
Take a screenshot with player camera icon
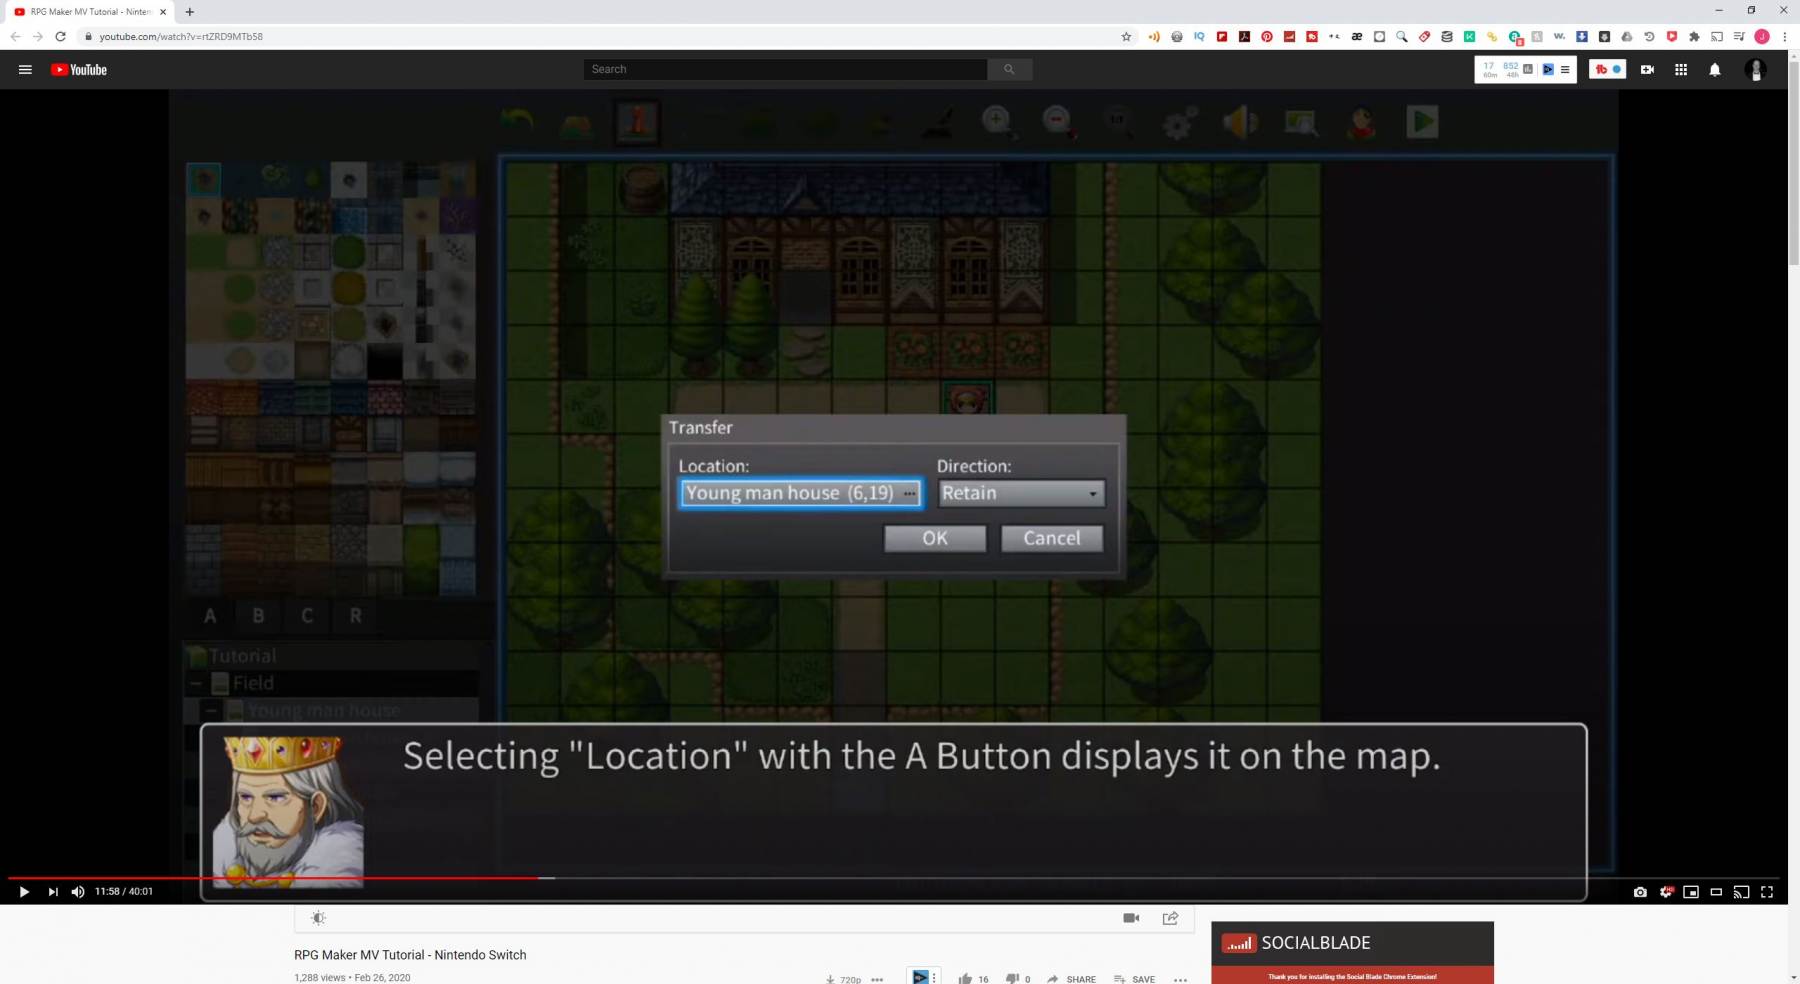point(1640,892)
